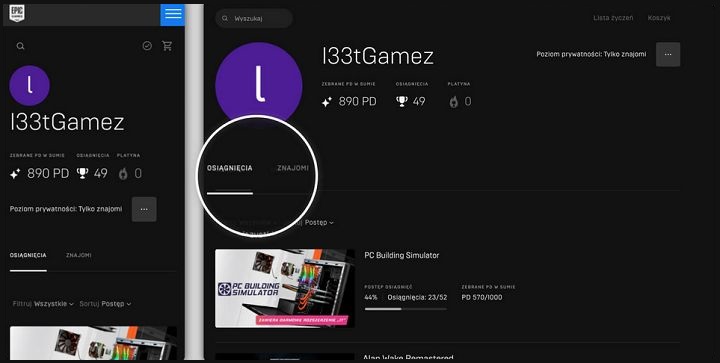The width and height of the screenshot is (720, 363).
Task: Open the three-dots options button in mobile view
Action: pyautogui.click(x=144, y=209)
